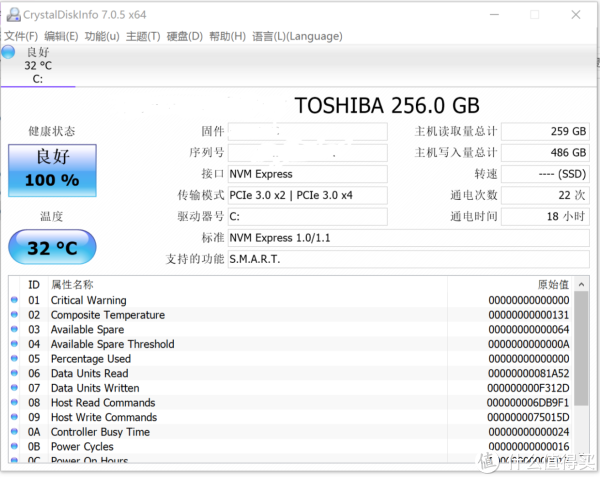The height and width of the screenshot is (479, 600).
Task: Click status dot for Host Write Commands row
Action: (14, 417)
